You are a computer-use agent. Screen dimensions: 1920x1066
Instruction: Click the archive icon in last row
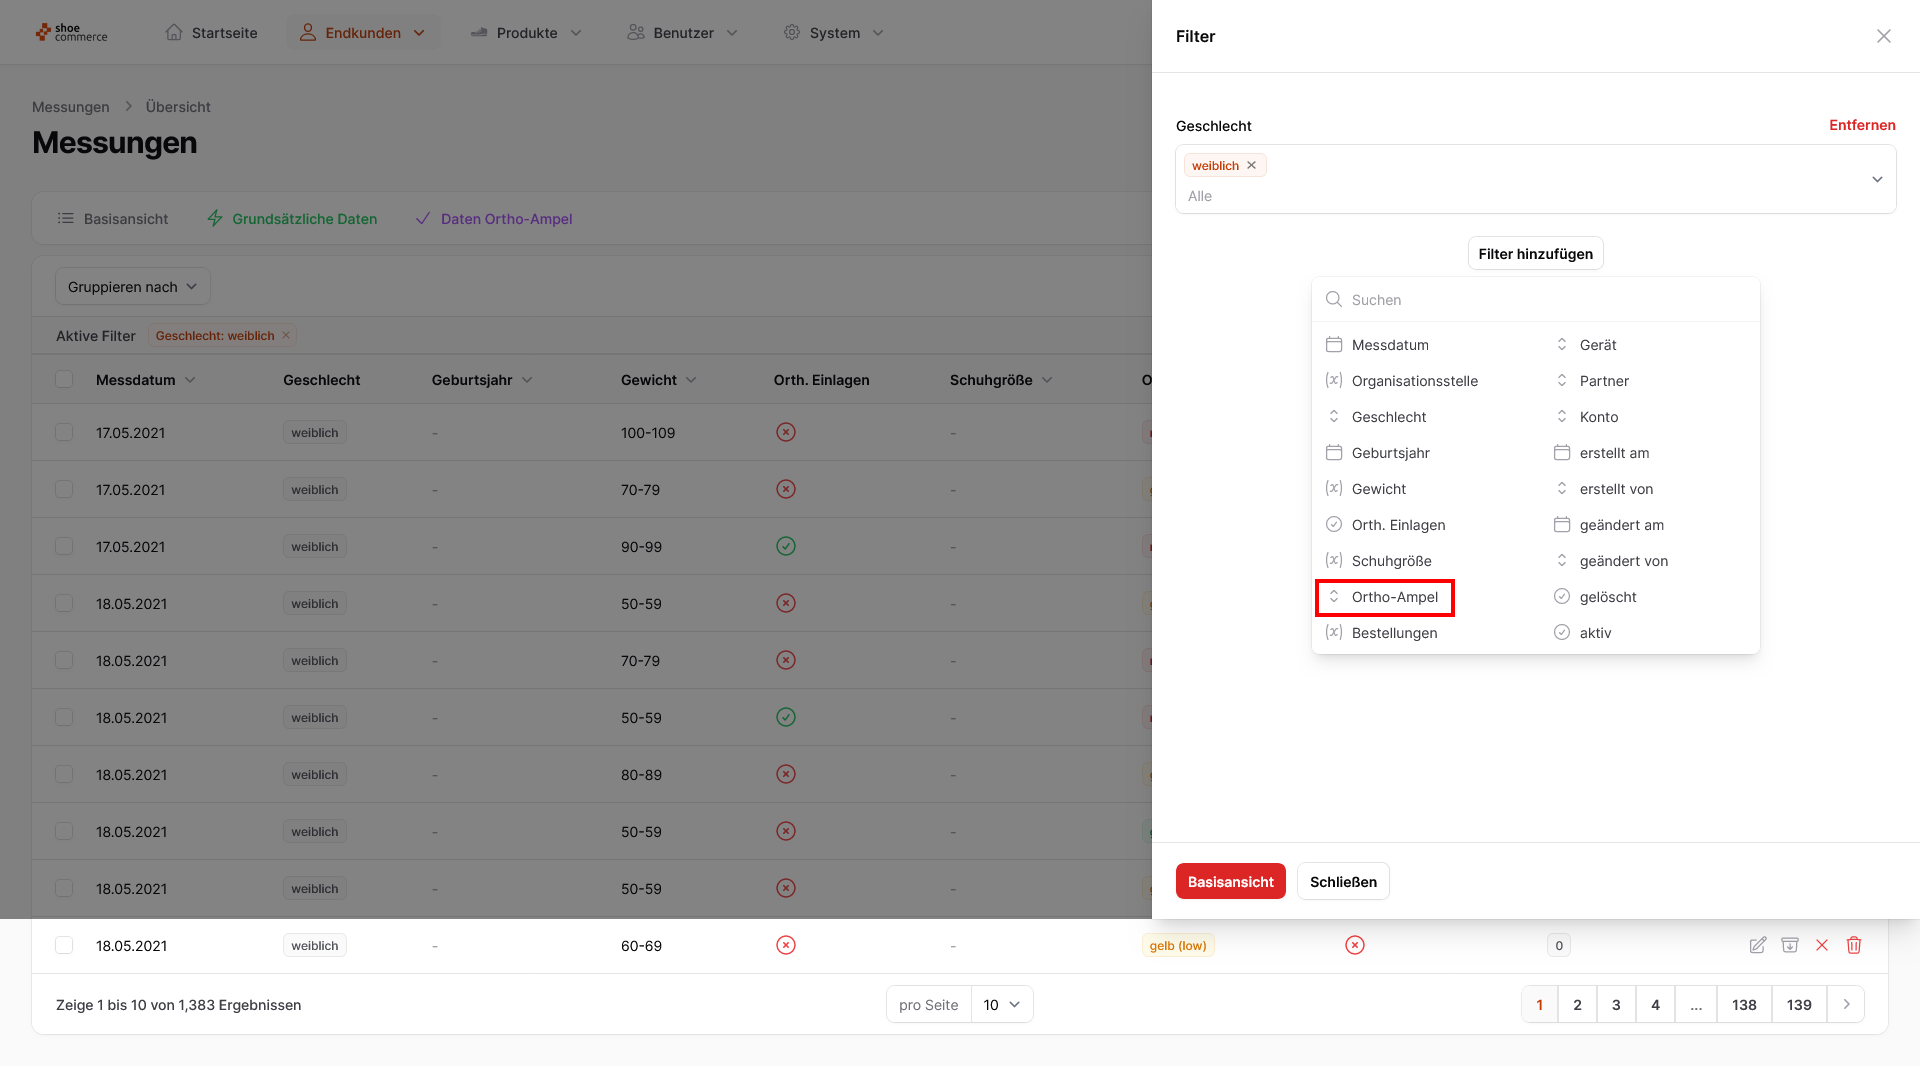tap(1790, 945)
